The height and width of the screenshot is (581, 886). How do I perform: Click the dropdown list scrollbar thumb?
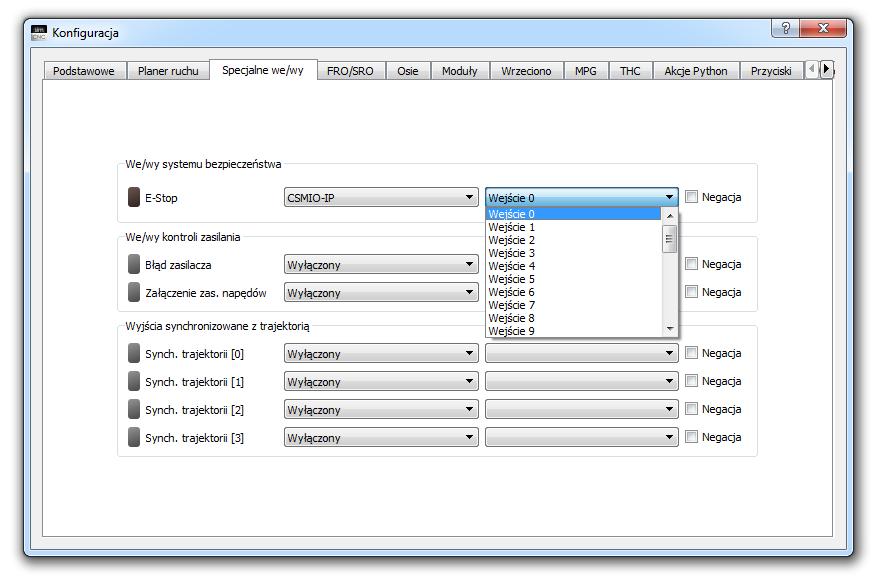tap(670, 239)
